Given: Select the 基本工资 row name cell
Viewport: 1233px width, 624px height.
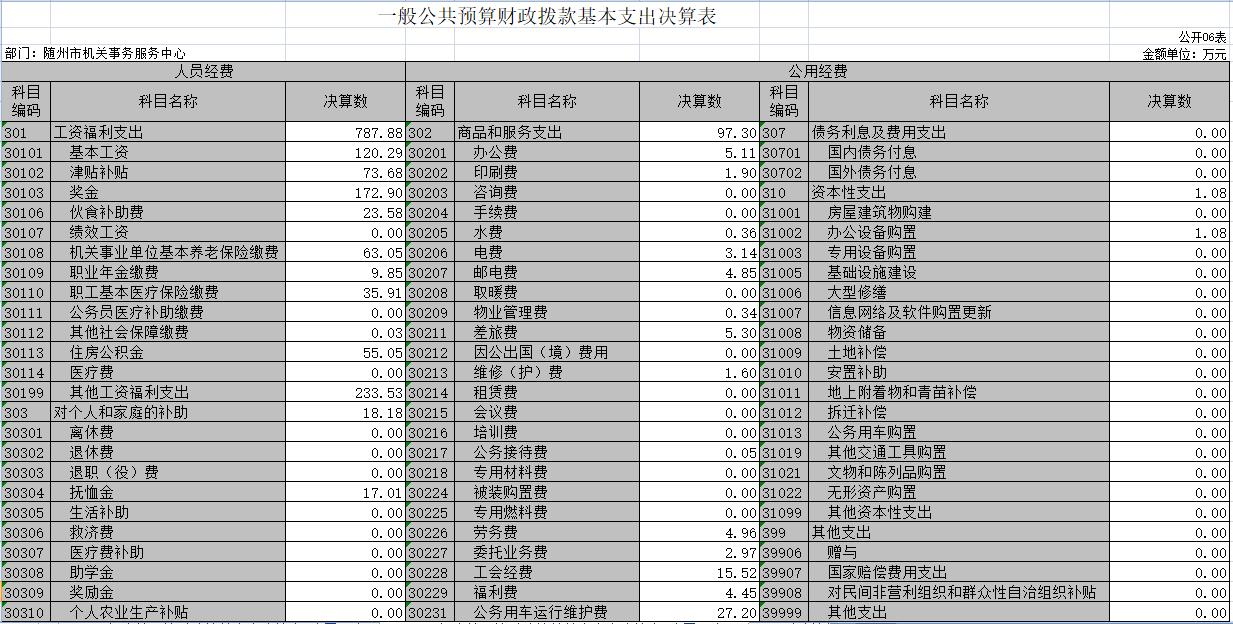Looking at the screenshot, I should [98, 153].
